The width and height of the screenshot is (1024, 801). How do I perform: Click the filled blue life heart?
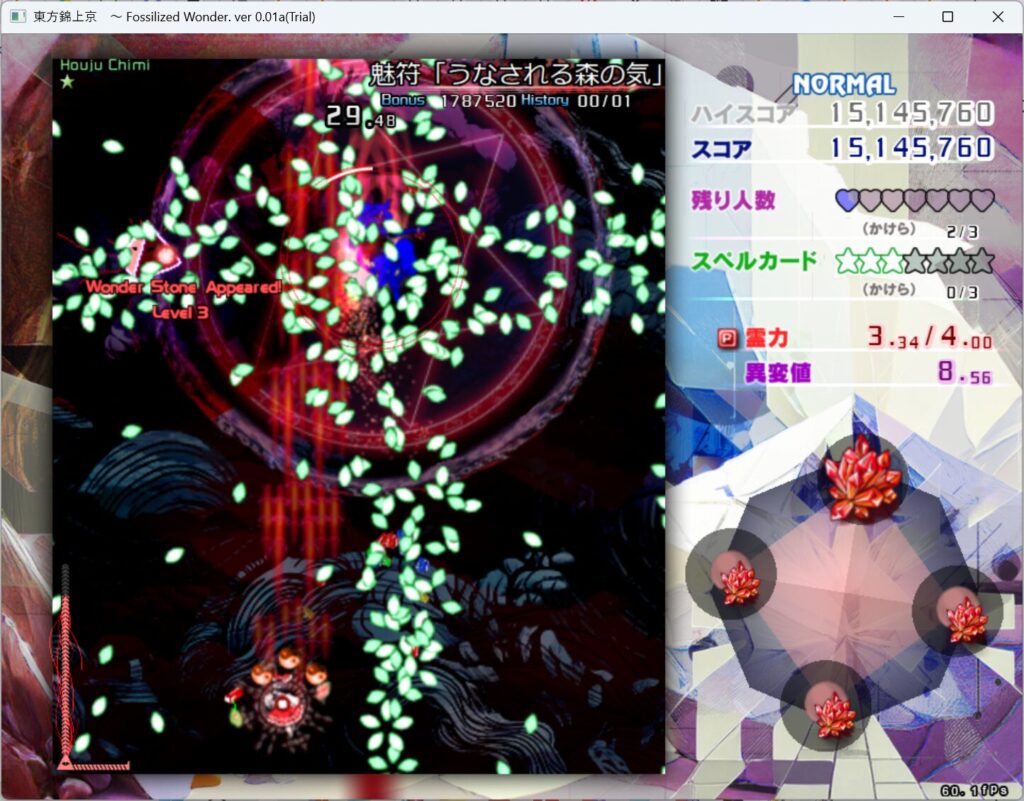pos(847,200)
